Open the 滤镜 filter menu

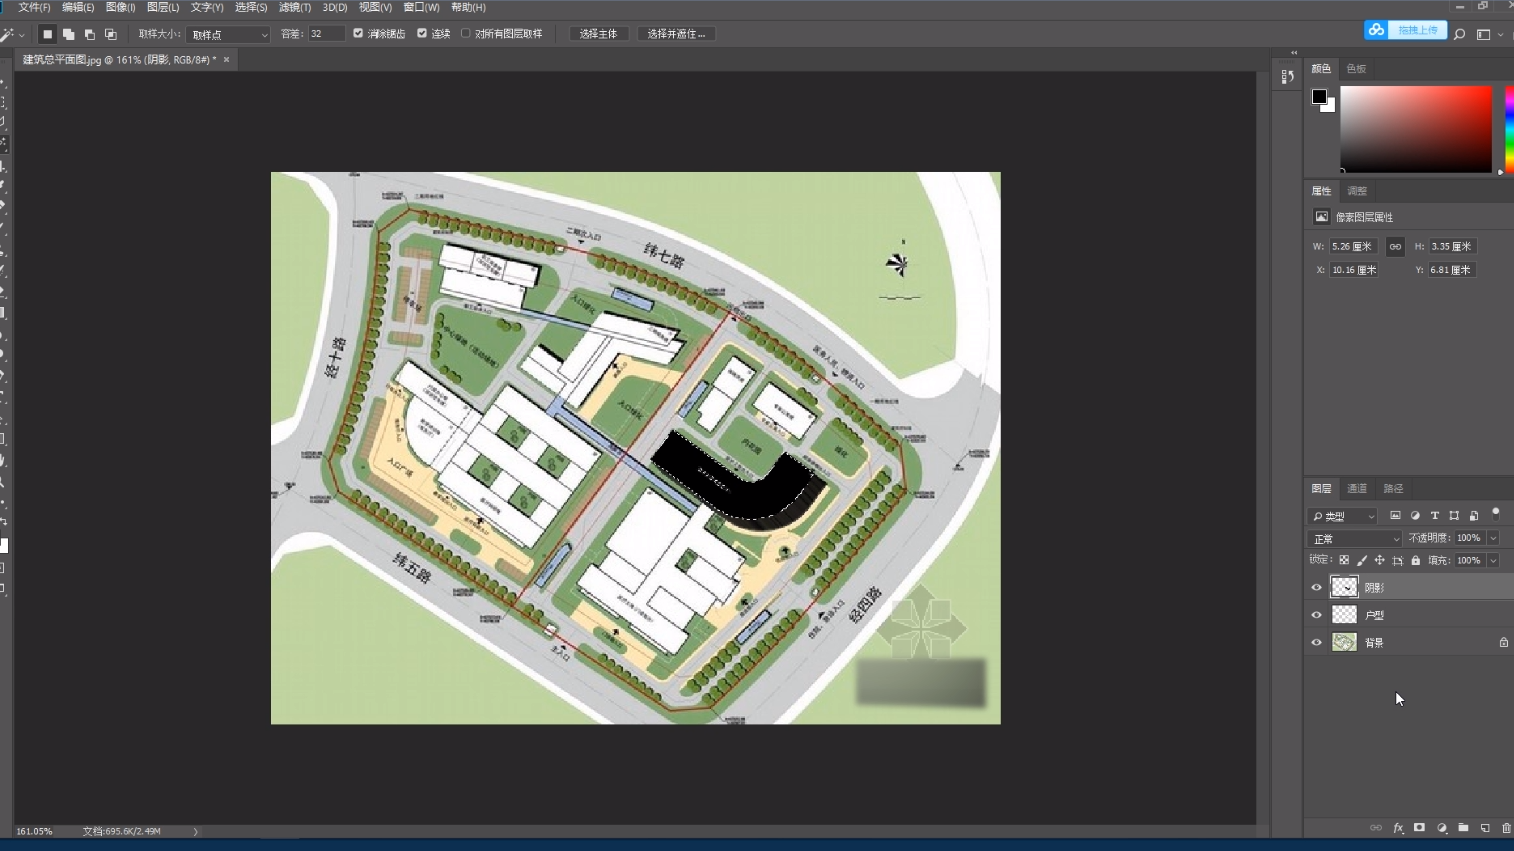click(294, 7)
